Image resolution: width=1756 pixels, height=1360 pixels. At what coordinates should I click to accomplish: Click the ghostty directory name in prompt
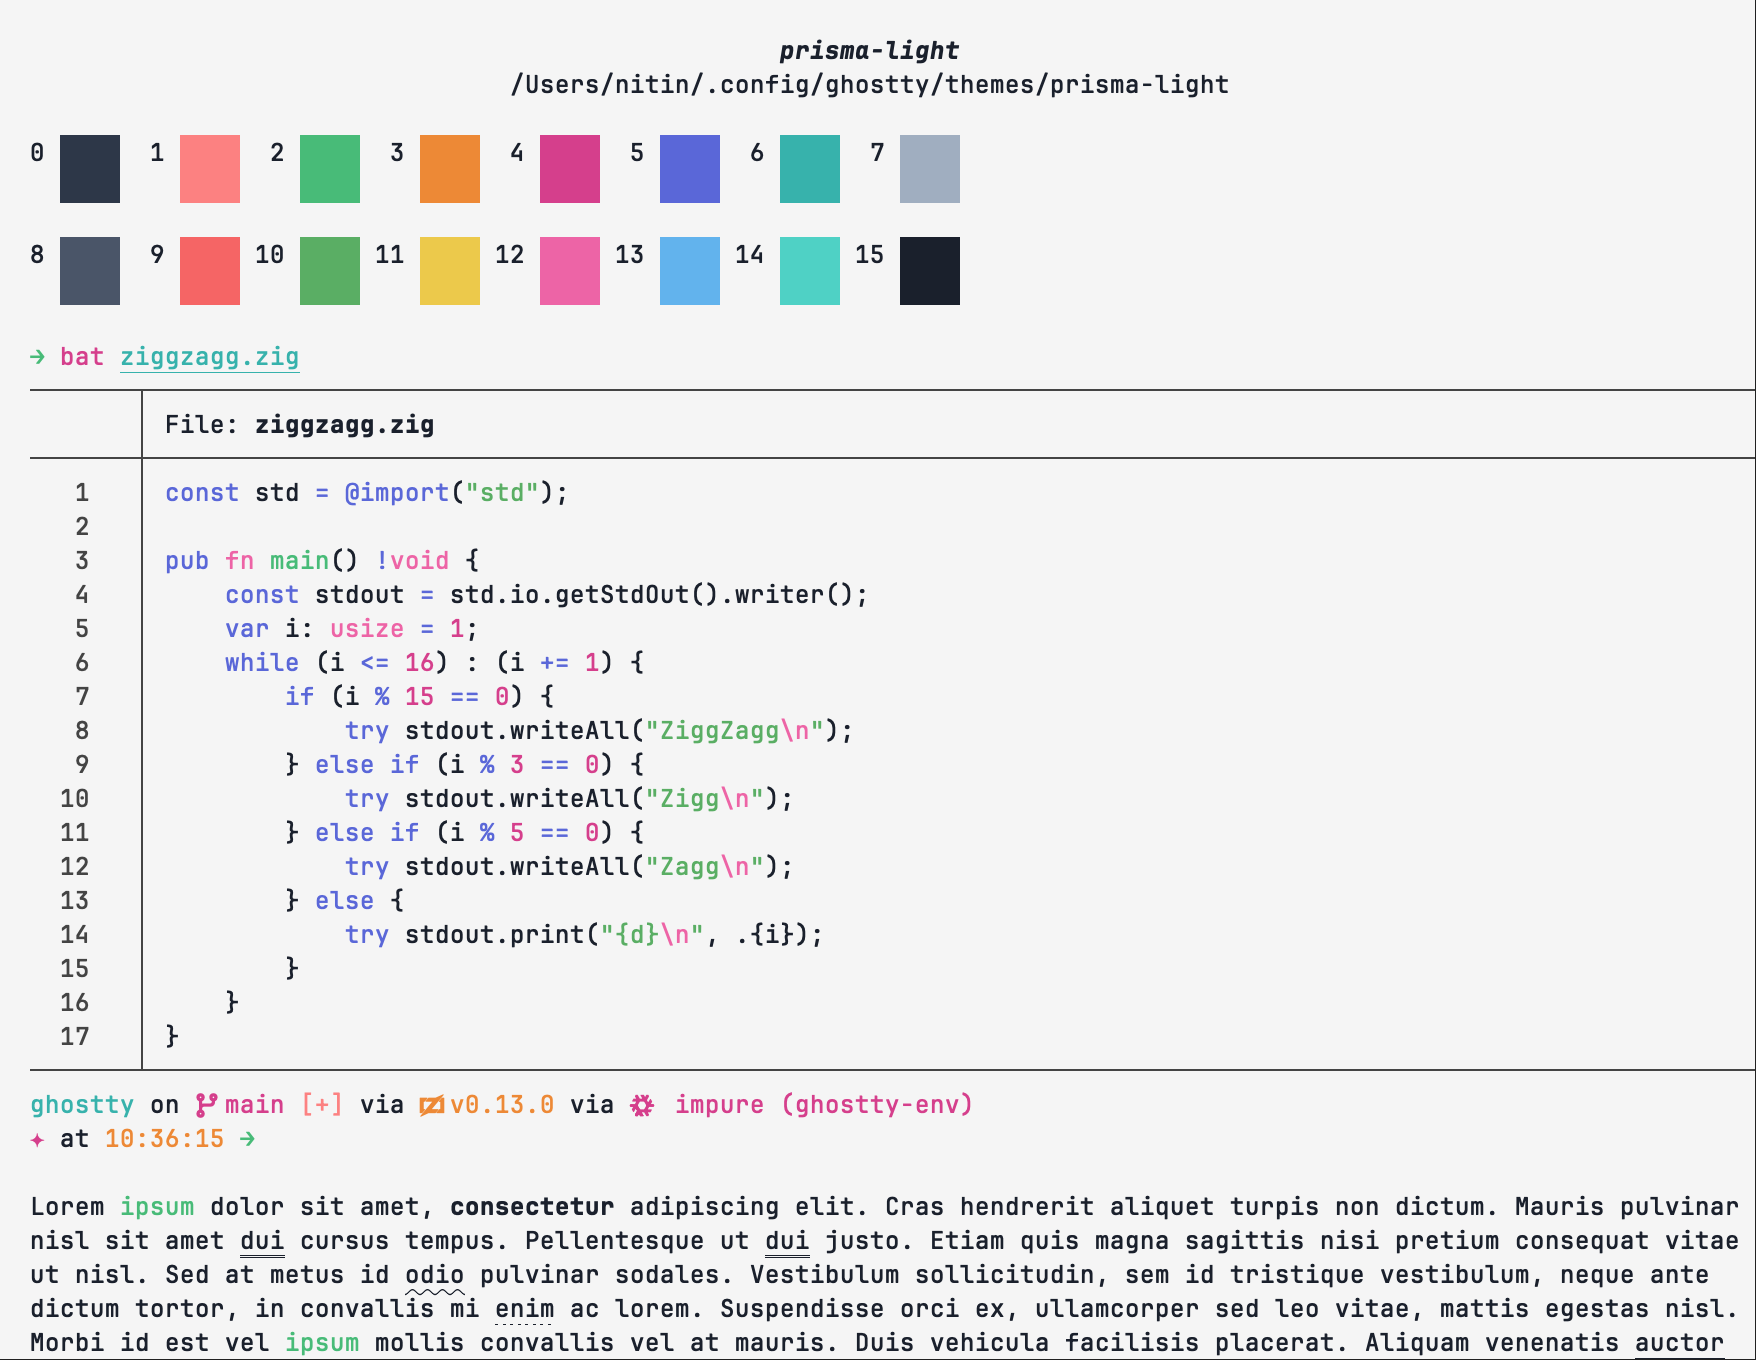(x=82, y=1105)
